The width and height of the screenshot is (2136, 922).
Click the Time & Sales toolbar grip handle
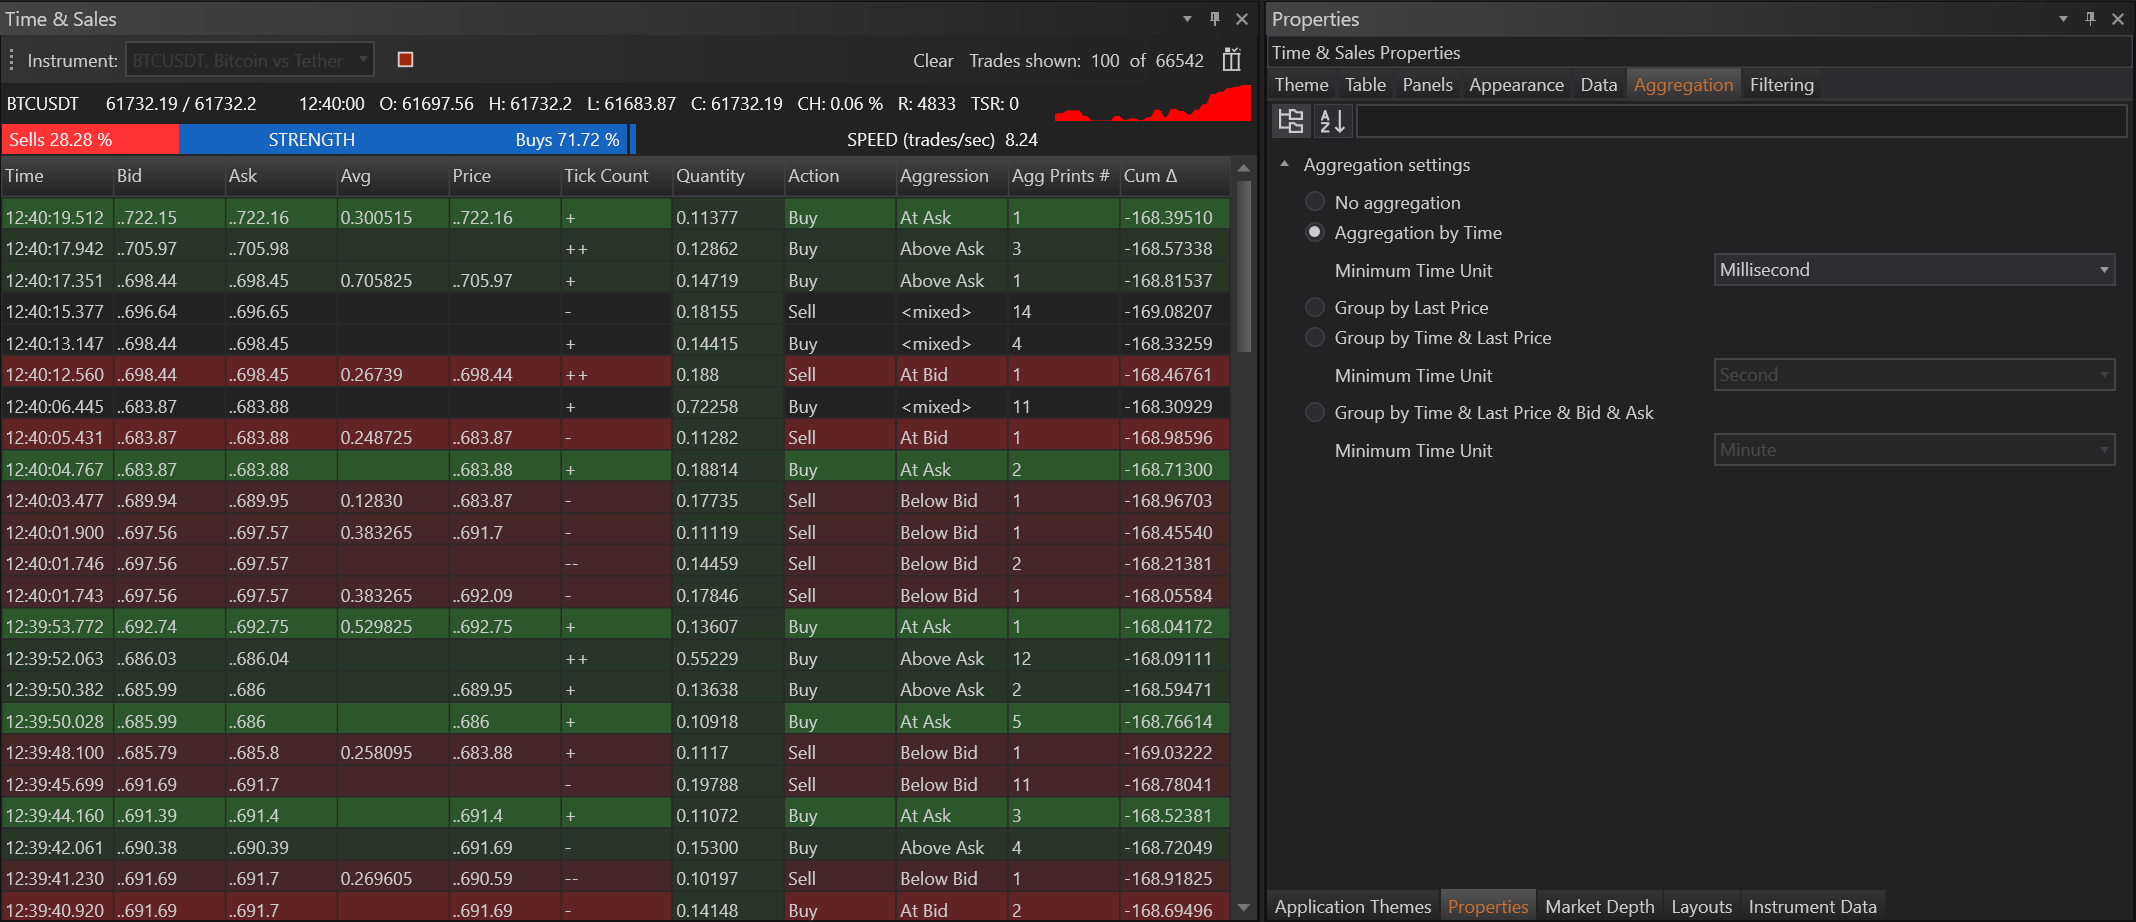pyautogui.click(x=11, y=60)
